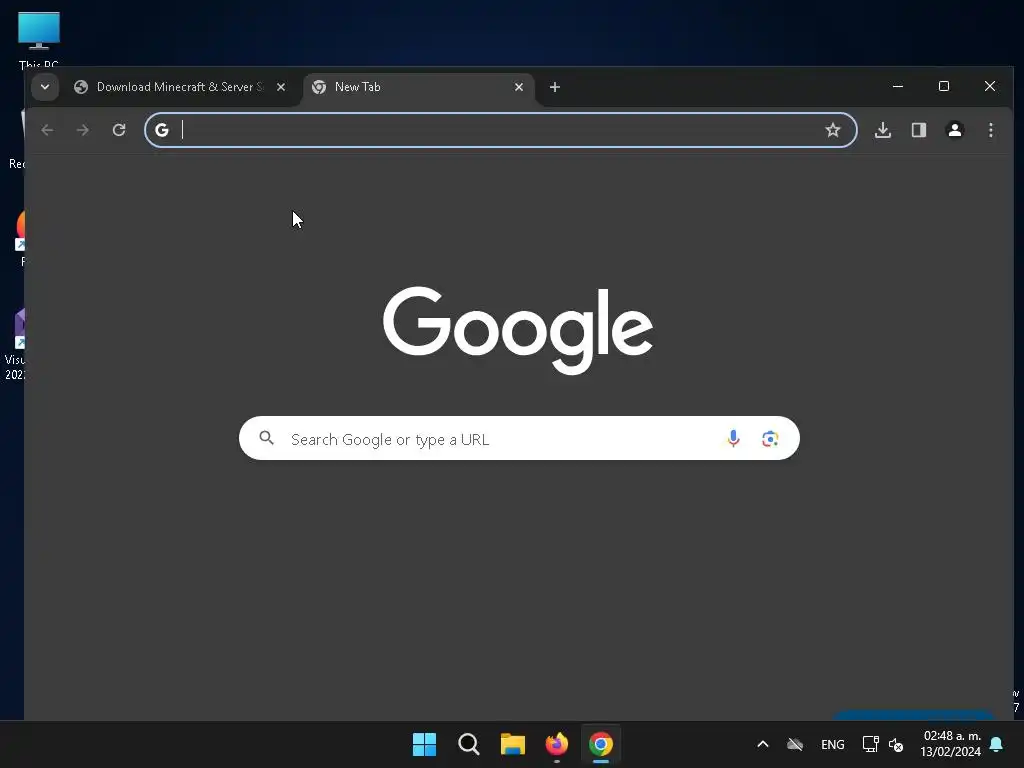Bookmark this tab with the star icon

tap(833, 130)
